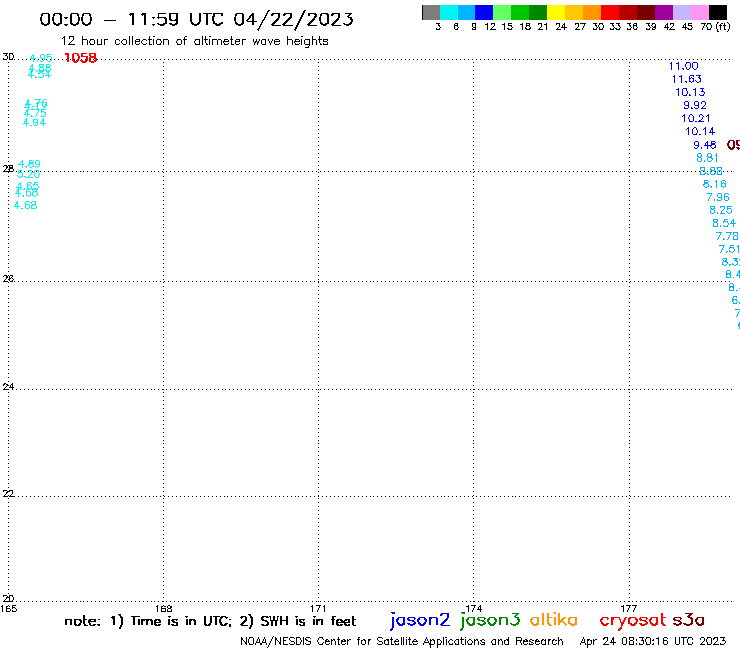The image size is (740, 650).
Task: Click the red 1058 time marker
Action: pos(81,58)
